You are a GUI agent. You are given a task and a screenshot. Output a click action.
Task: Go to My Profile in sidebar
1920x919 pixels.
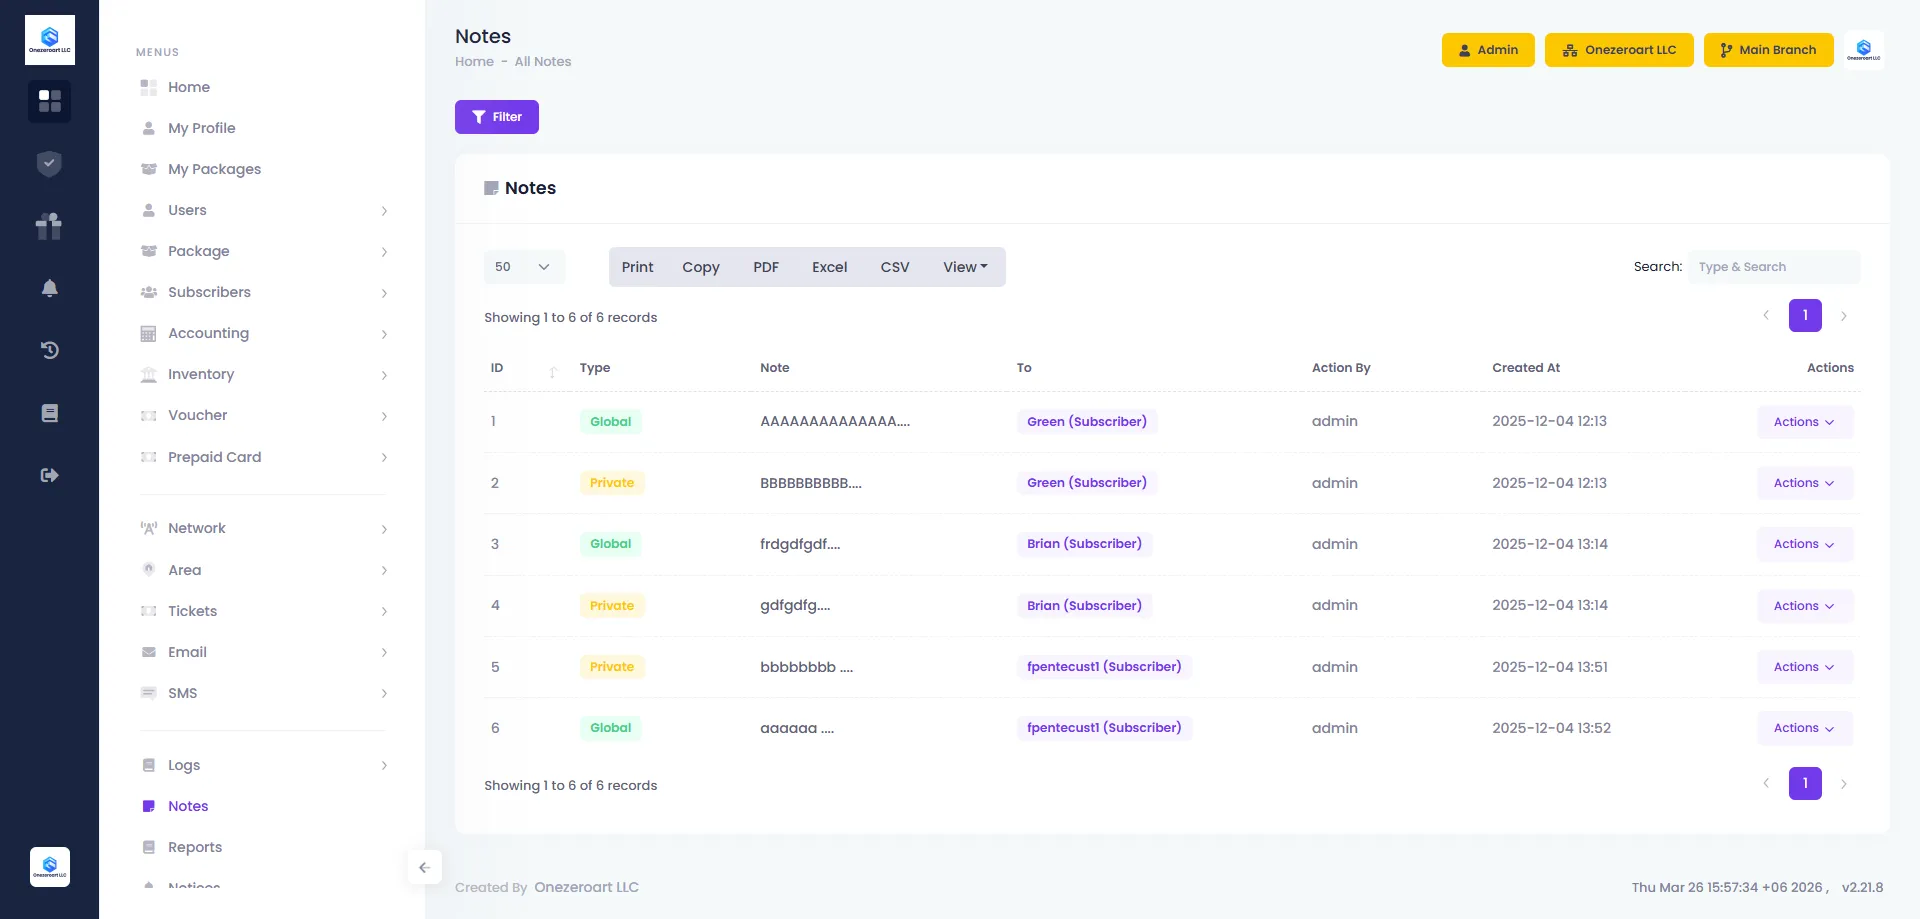coord(201,128)
